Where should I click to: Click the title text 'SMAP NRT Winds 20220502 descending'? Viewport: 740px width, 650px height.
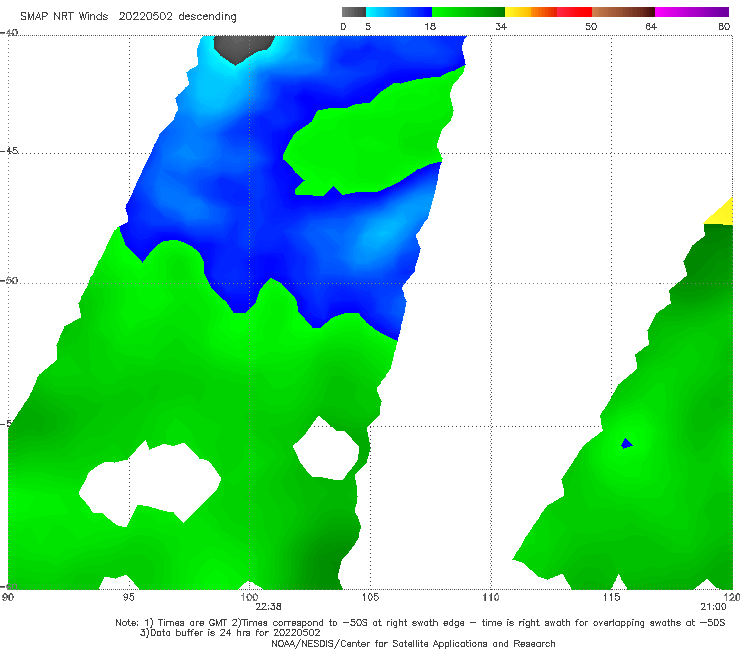point(128,17)
